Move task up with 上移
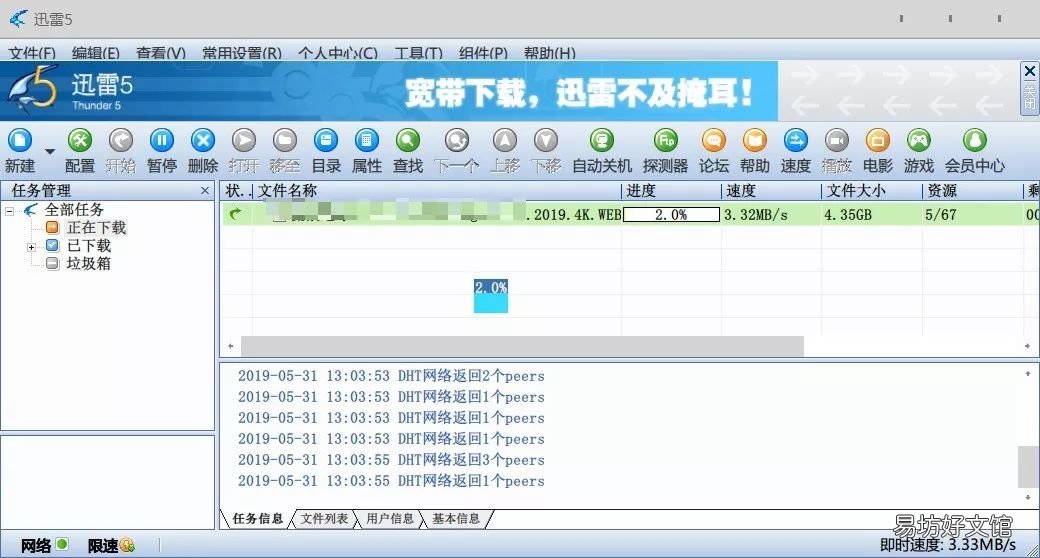1040x558 pixels. pyautogui.click(x=505, y=140)
